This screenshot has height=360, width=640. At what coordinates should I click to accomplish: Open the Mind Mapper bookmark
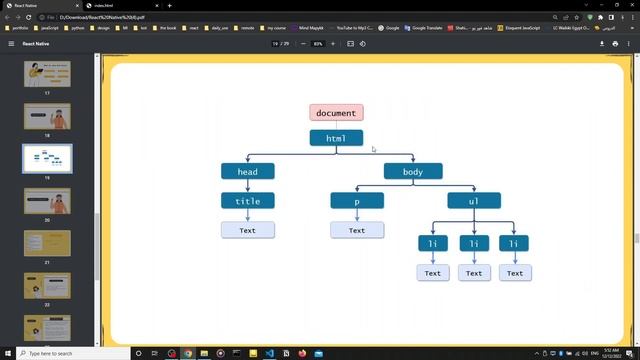[307, 28]
